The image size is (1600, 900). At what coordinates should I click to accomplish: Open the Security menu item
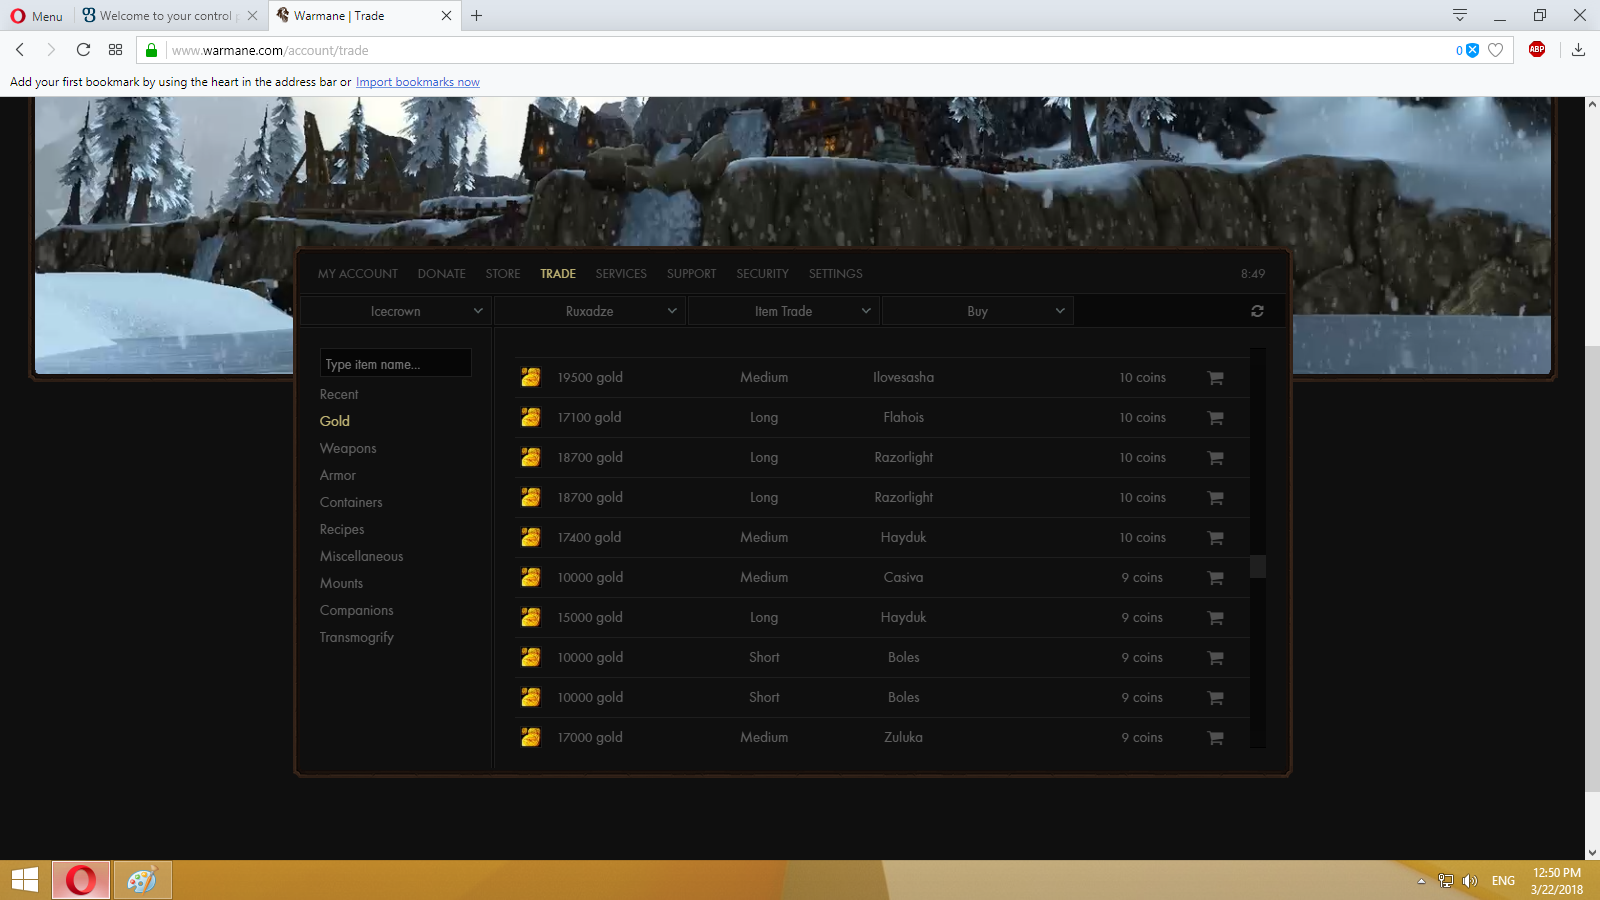(x=762, y=274)
